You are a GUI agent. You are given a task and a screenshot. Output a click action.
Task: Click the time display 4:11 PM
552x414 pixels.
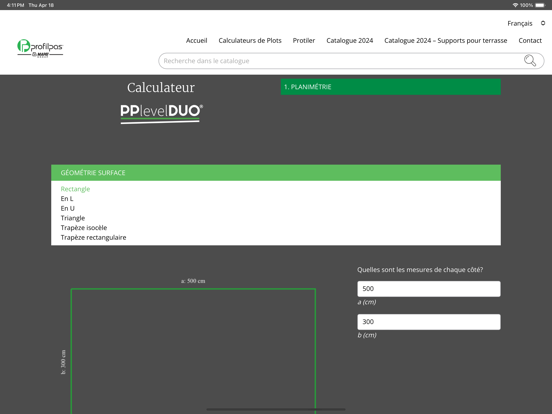pos(15,5)
